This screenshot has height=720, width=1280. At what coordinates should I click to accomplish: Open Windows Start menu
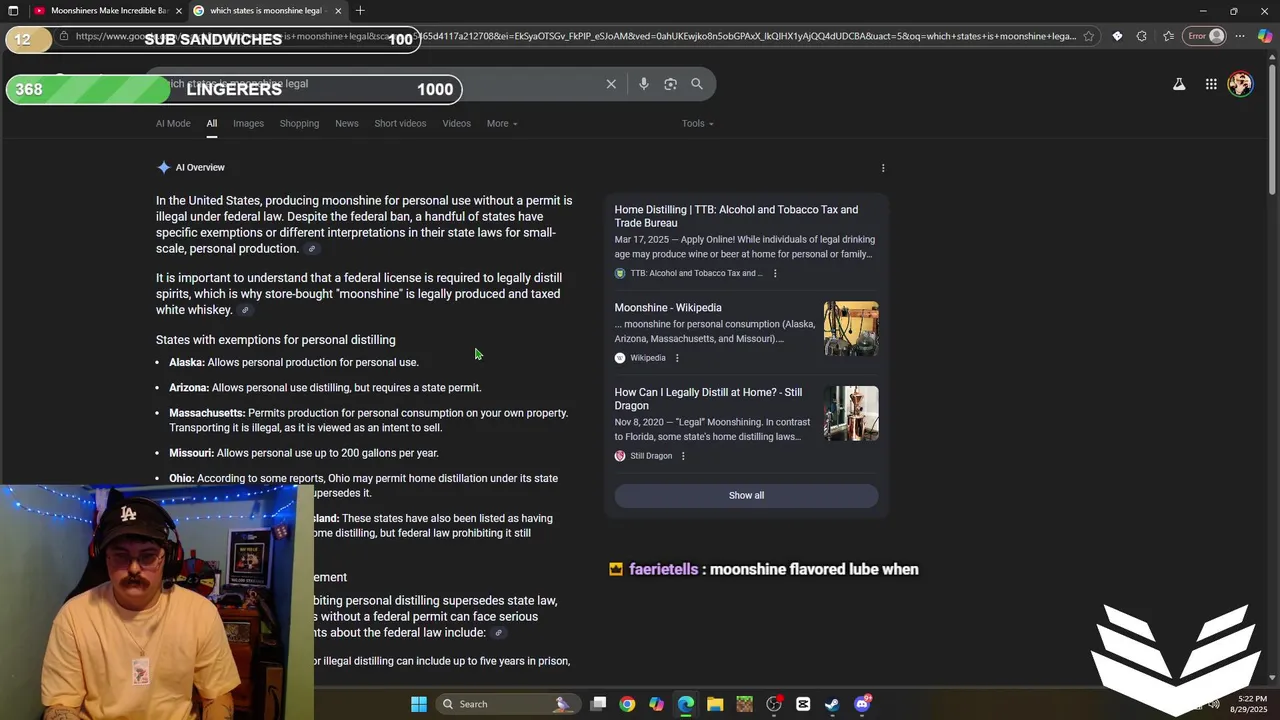419,704
